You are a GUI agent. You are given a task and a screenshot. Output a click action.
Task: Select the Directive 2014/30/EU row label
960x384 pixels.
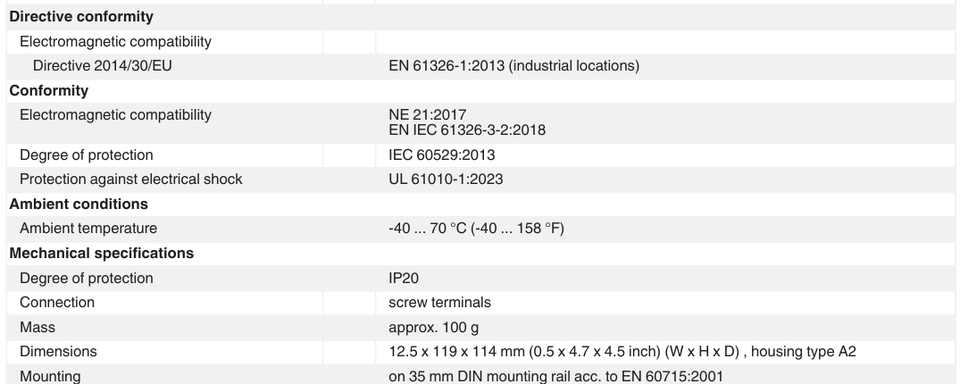tap(102, 66)
